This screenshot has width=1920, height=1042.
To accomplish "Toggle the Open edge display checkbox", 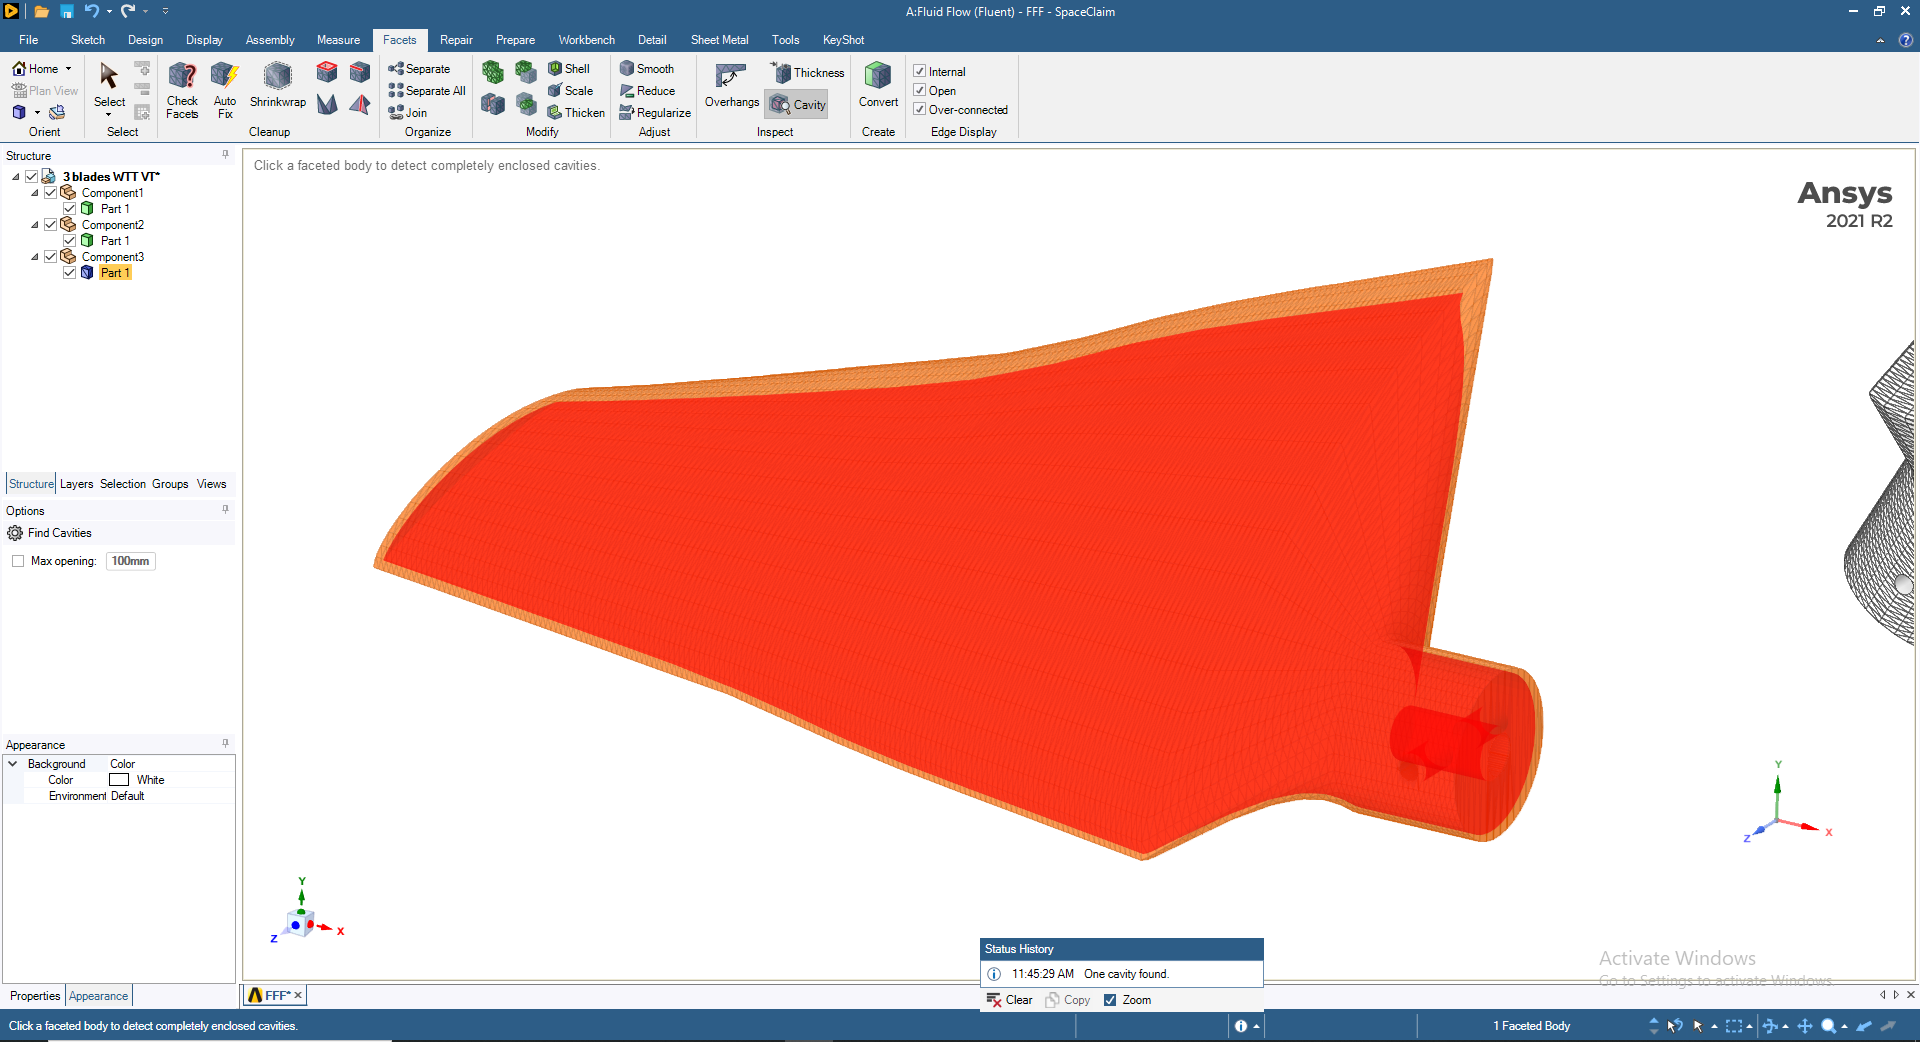I will tap(919, 90).
